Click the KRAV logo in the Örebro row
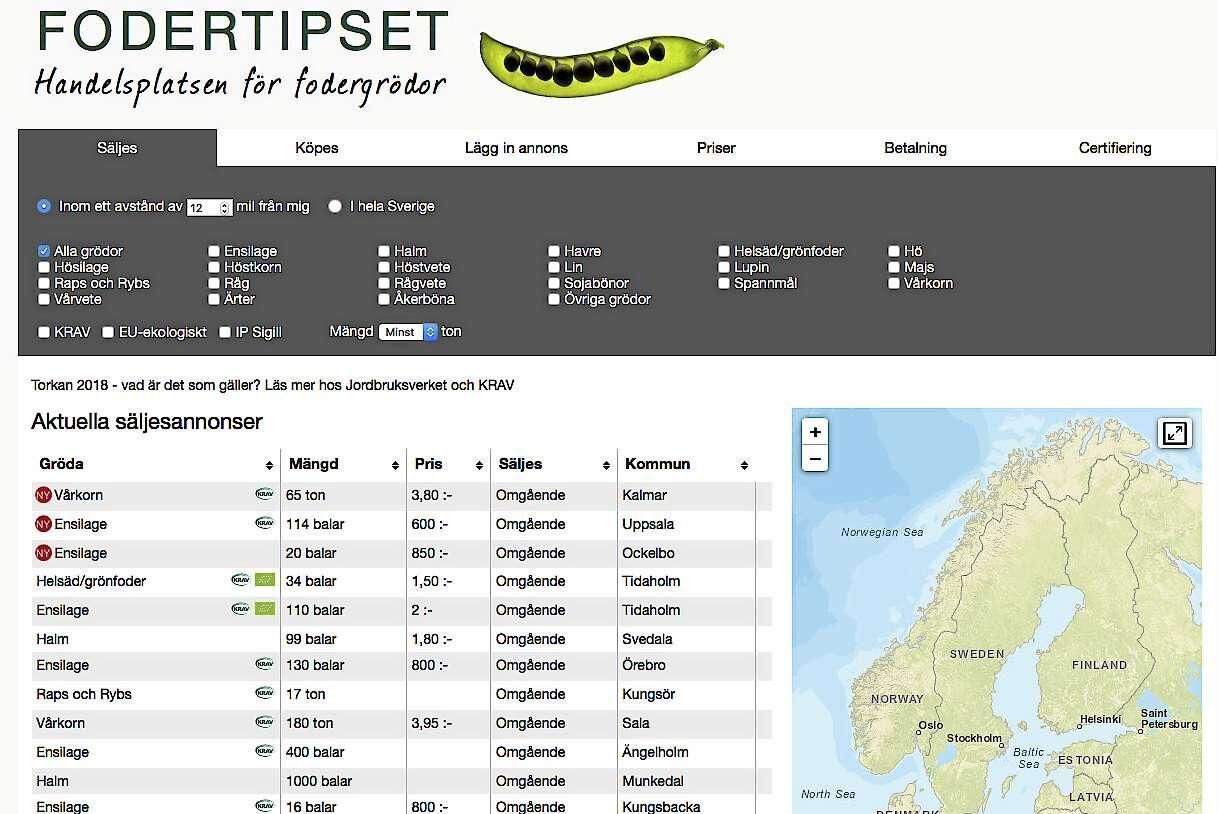This screenshot has height=814, width=1218. pyautogui.click(x=264, y=665)
